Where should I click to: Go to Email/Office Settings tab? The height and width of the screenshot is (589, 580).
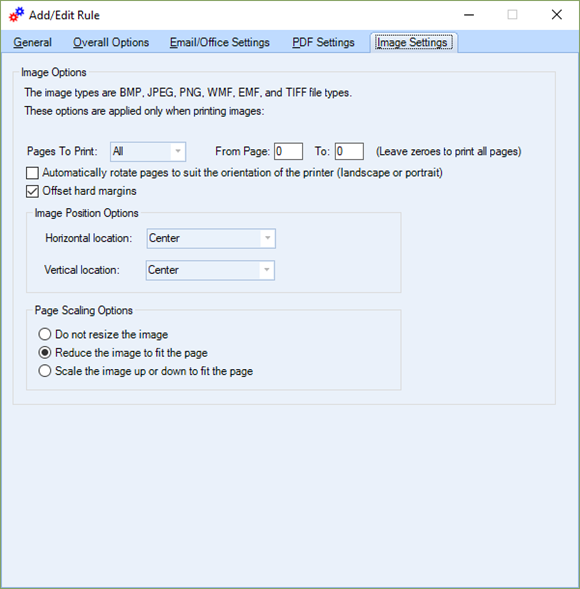pyautogui.click(x=220, y=42)
